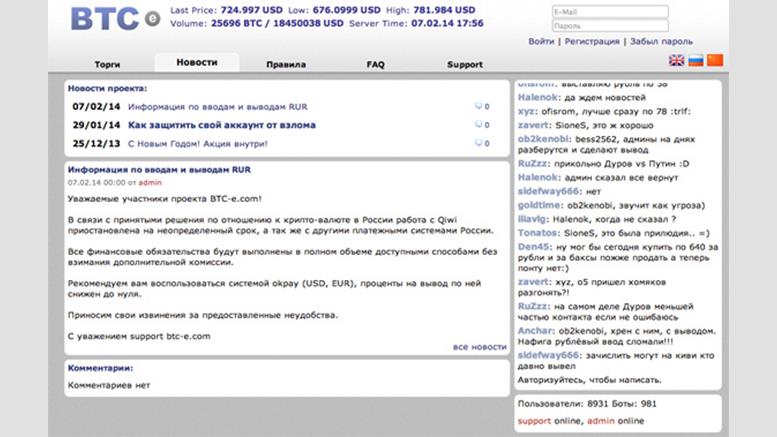Click the admin author link in article

(150, 183)
